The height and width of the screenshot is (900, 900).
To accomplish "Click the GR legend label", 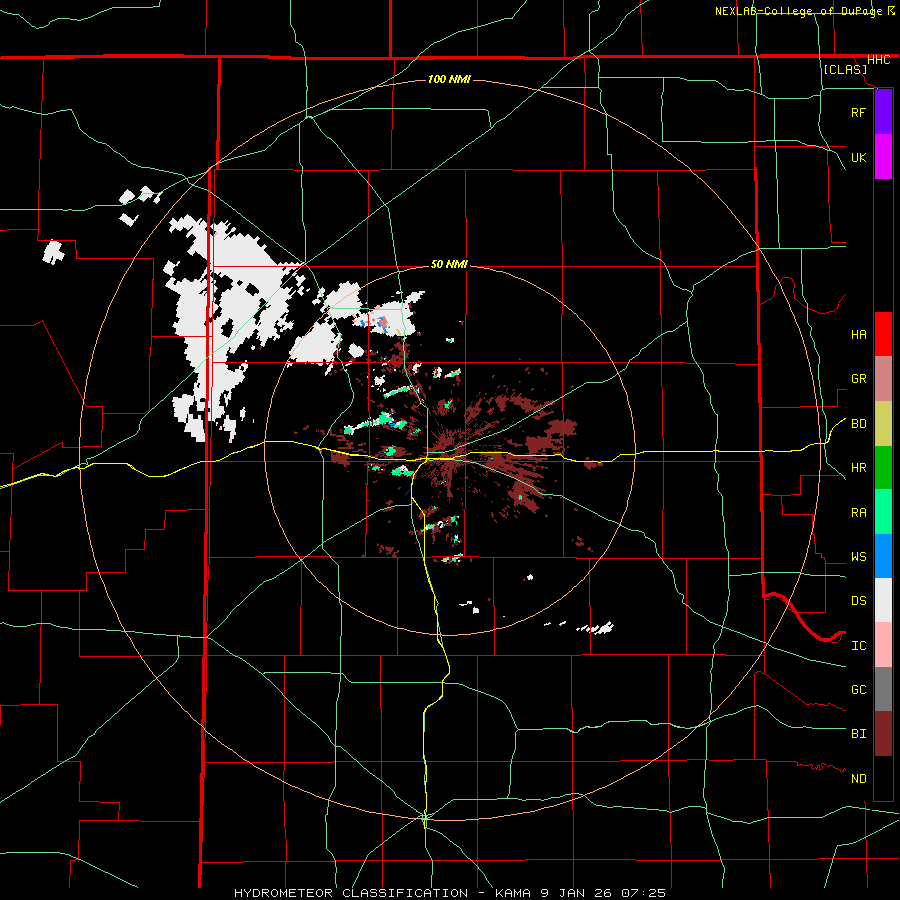I will (858, 379).
